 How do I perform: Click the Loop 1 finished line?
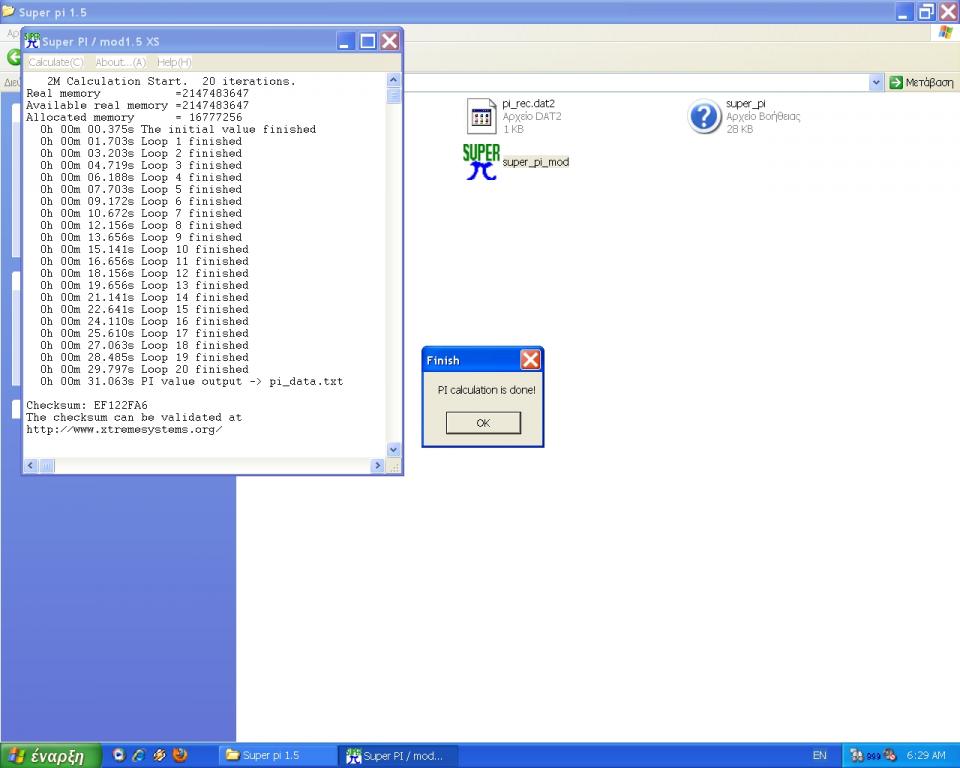(141, 141)
